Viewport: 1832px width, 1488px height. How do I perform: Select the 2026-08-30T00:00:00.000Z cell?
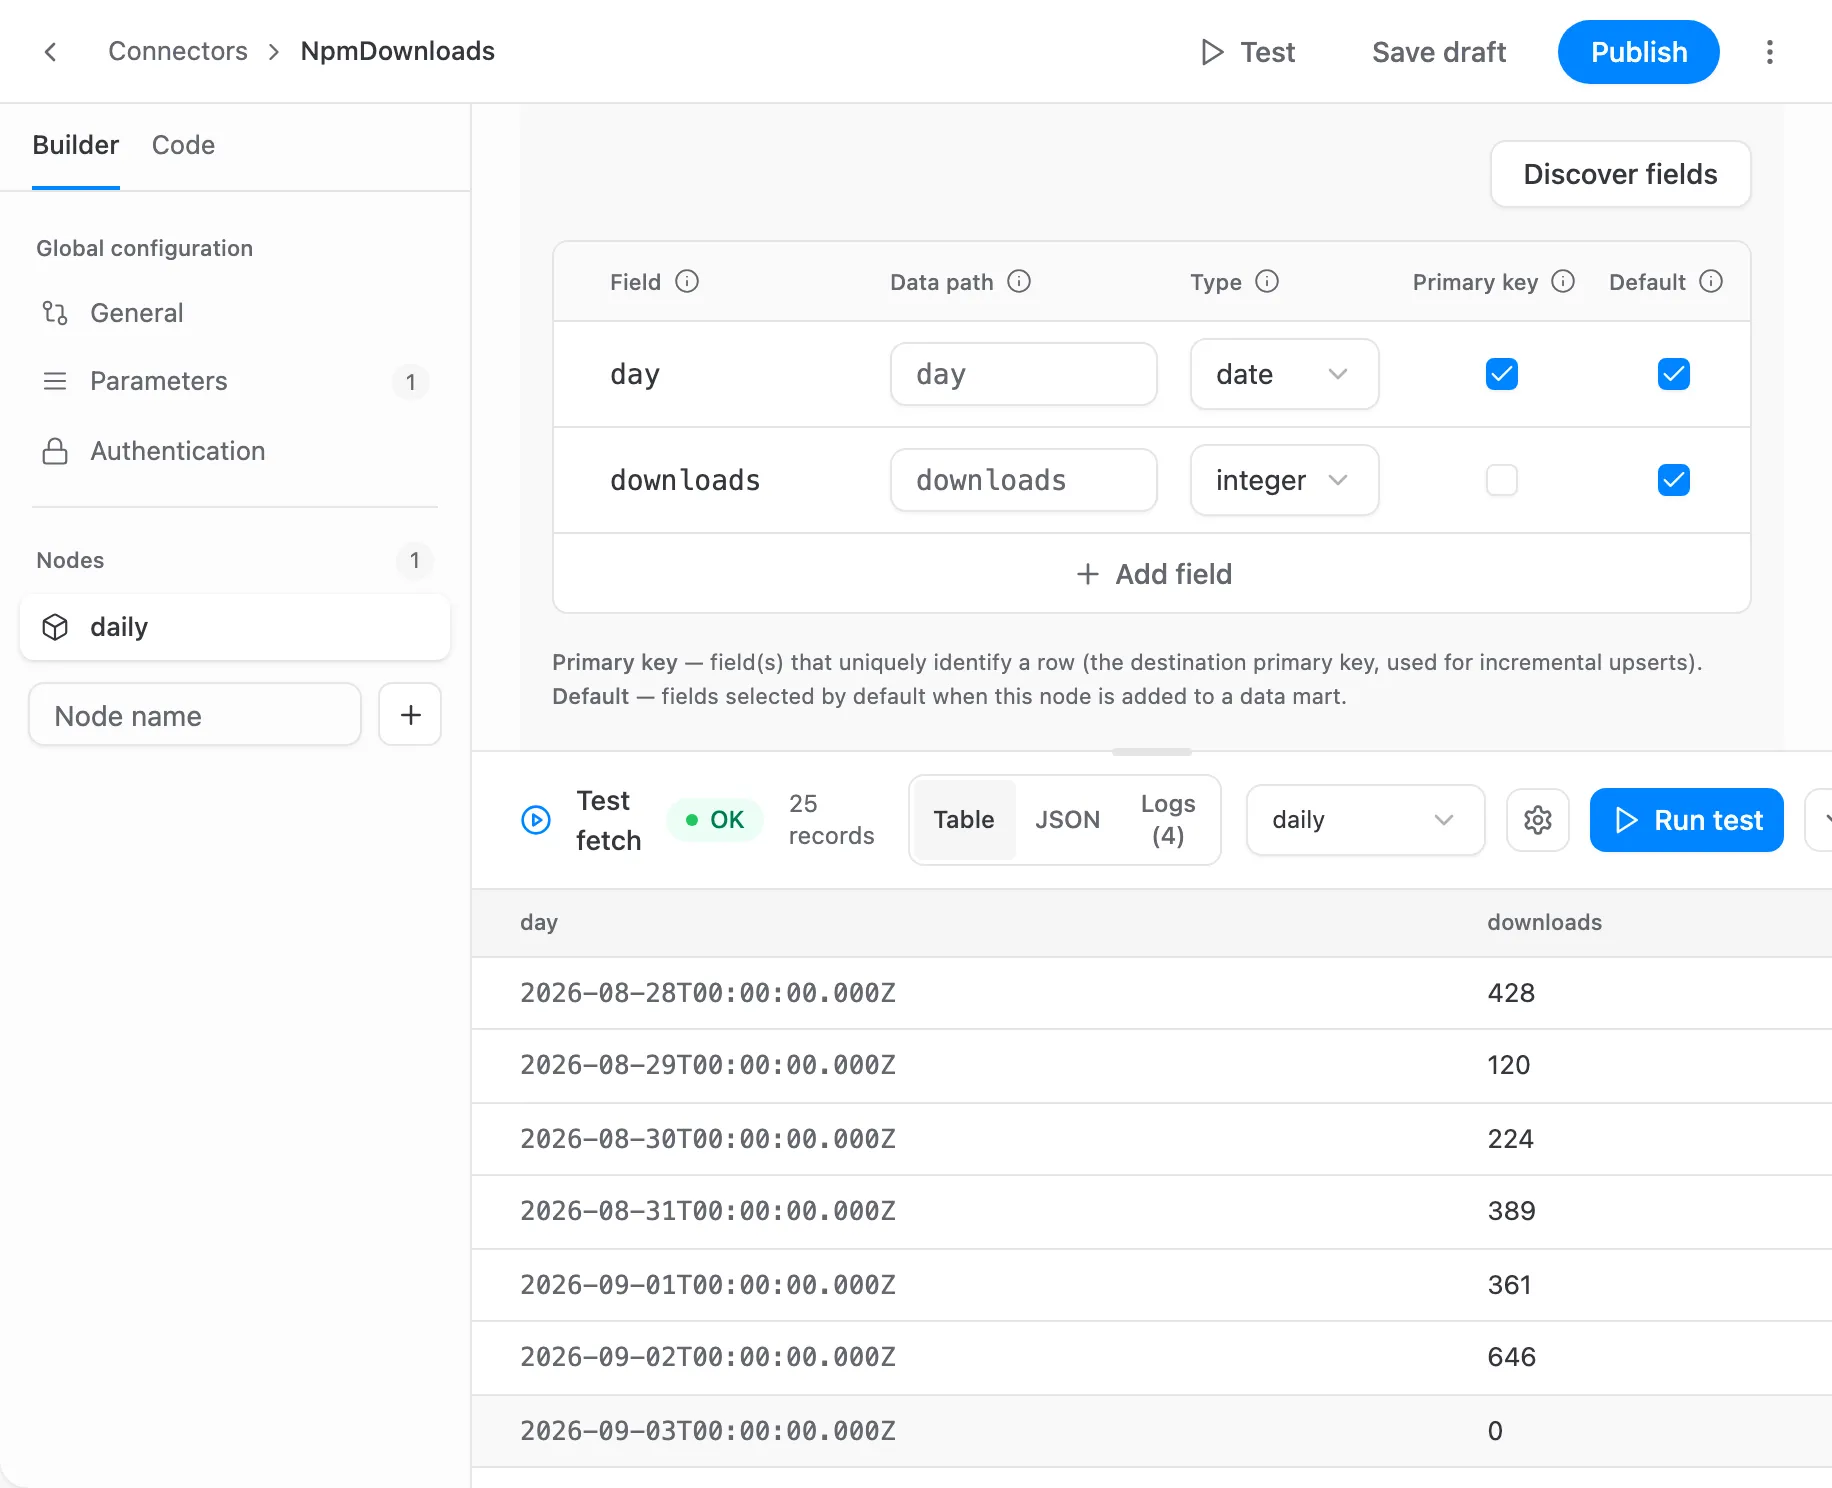[708, 1139]
